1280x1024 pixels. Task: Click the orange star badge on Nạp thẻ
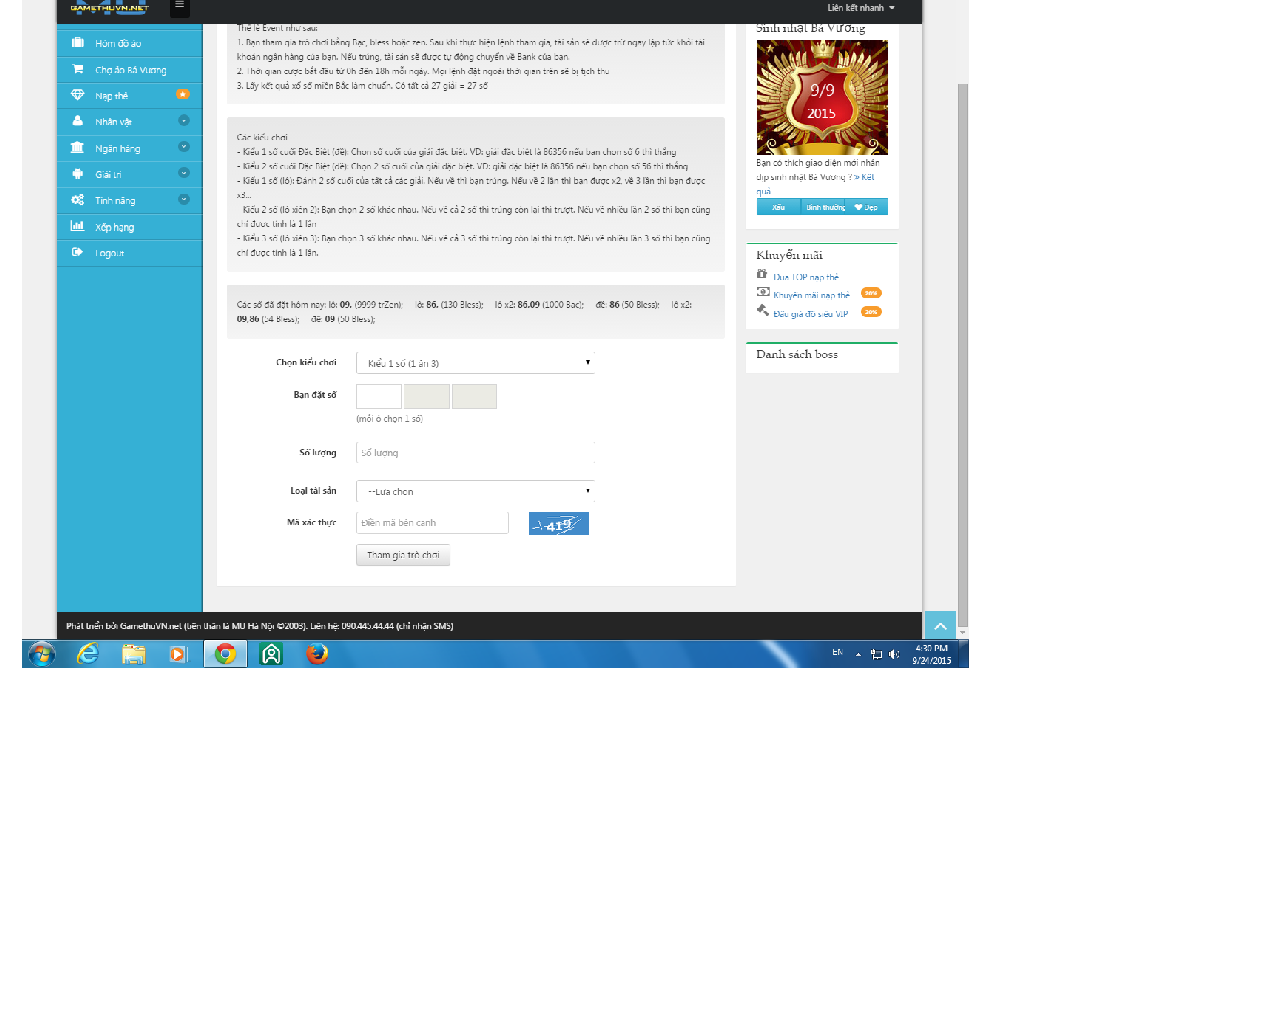tap(183, 94)
